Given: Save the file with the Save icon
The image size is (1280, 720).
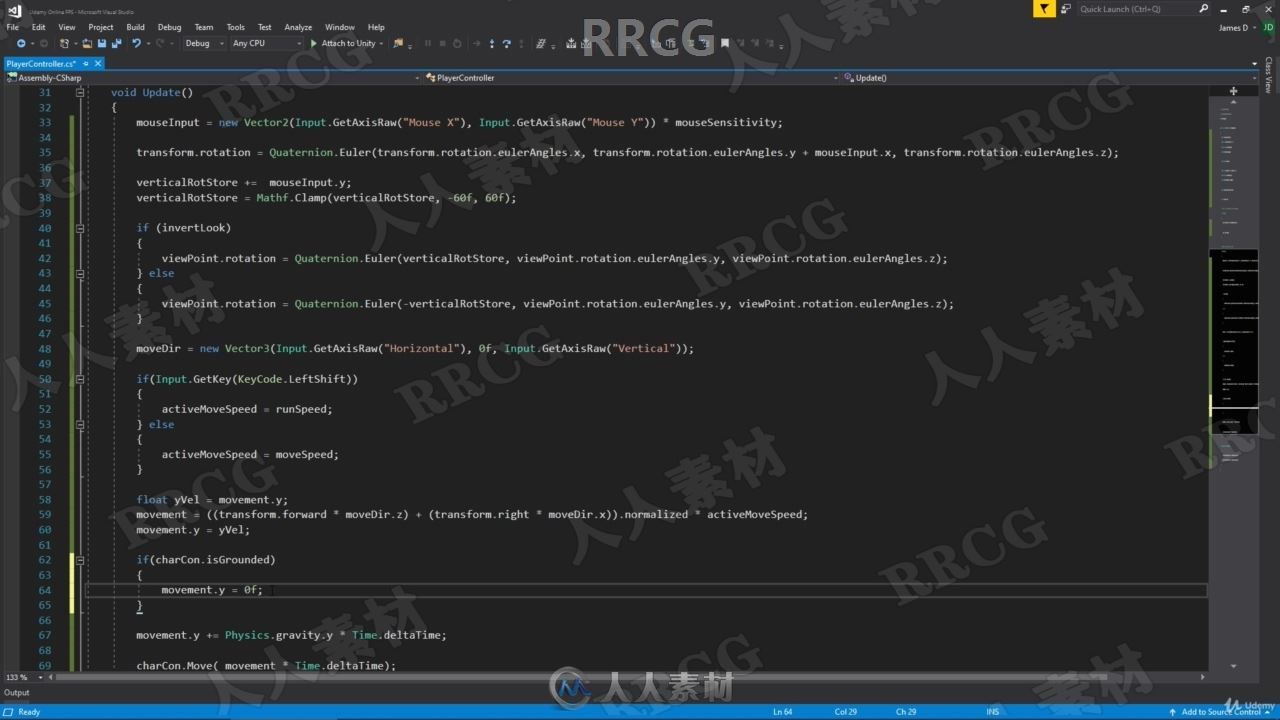Looking at the screenshot, I should (102, 43).
